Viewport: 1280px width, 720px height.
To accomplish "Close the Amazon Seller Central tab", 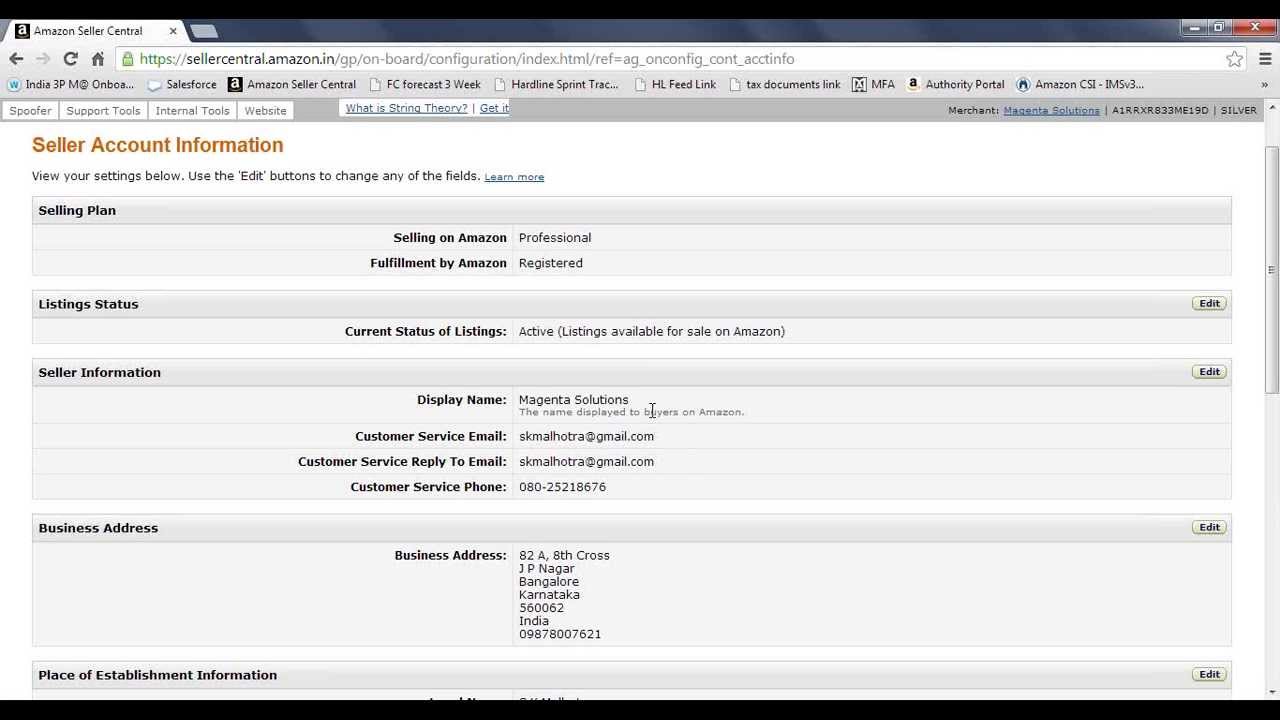I will [x=172, y=31].
